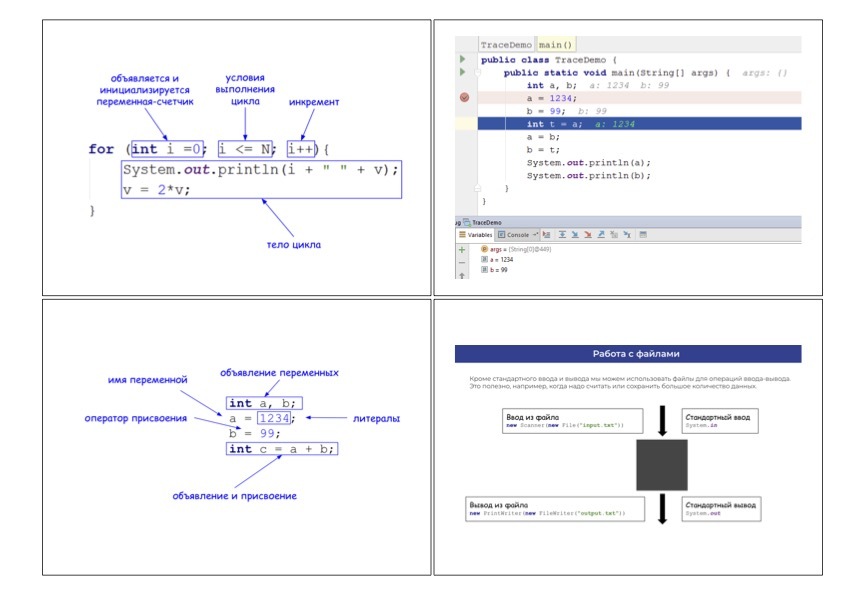
Task: Open the Console tab
Action: pyautogui.click(x=514, y=235)
